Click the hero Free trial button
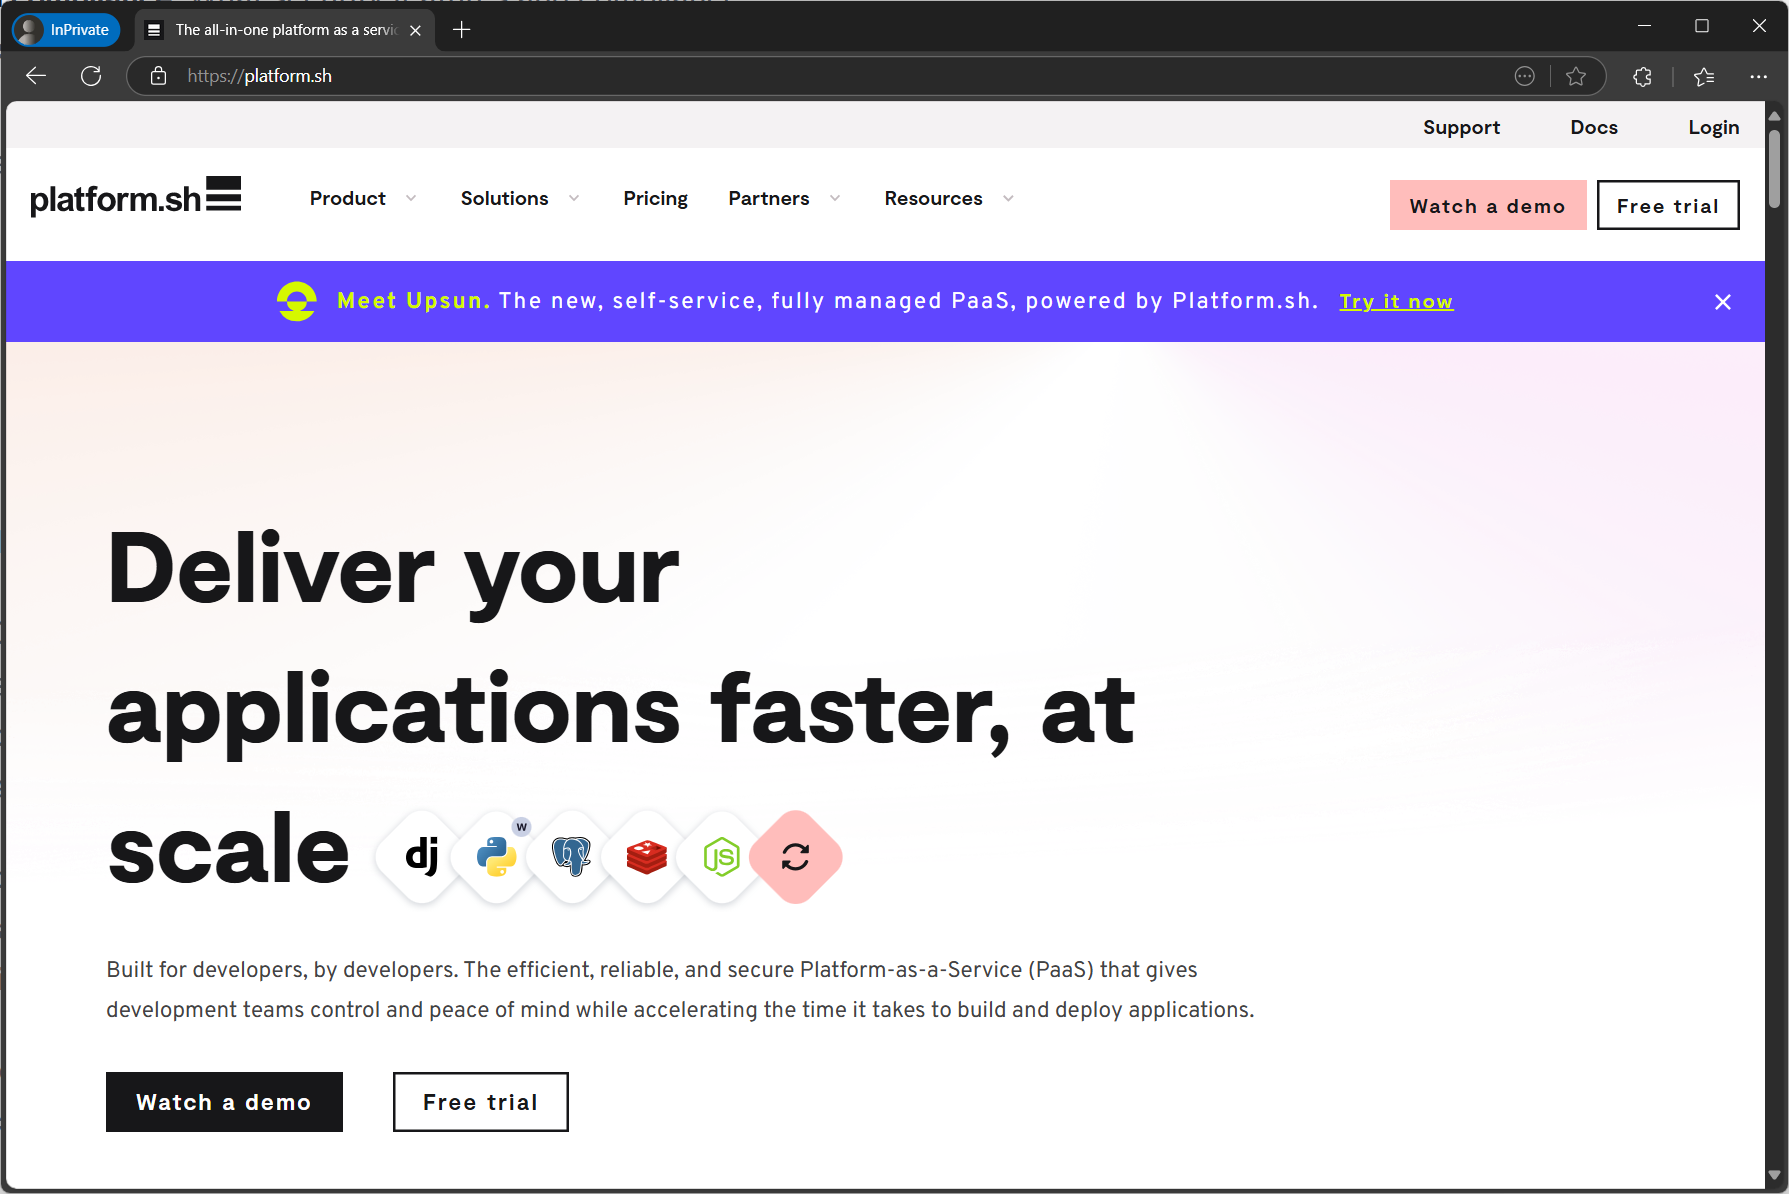 (481, 1102)
